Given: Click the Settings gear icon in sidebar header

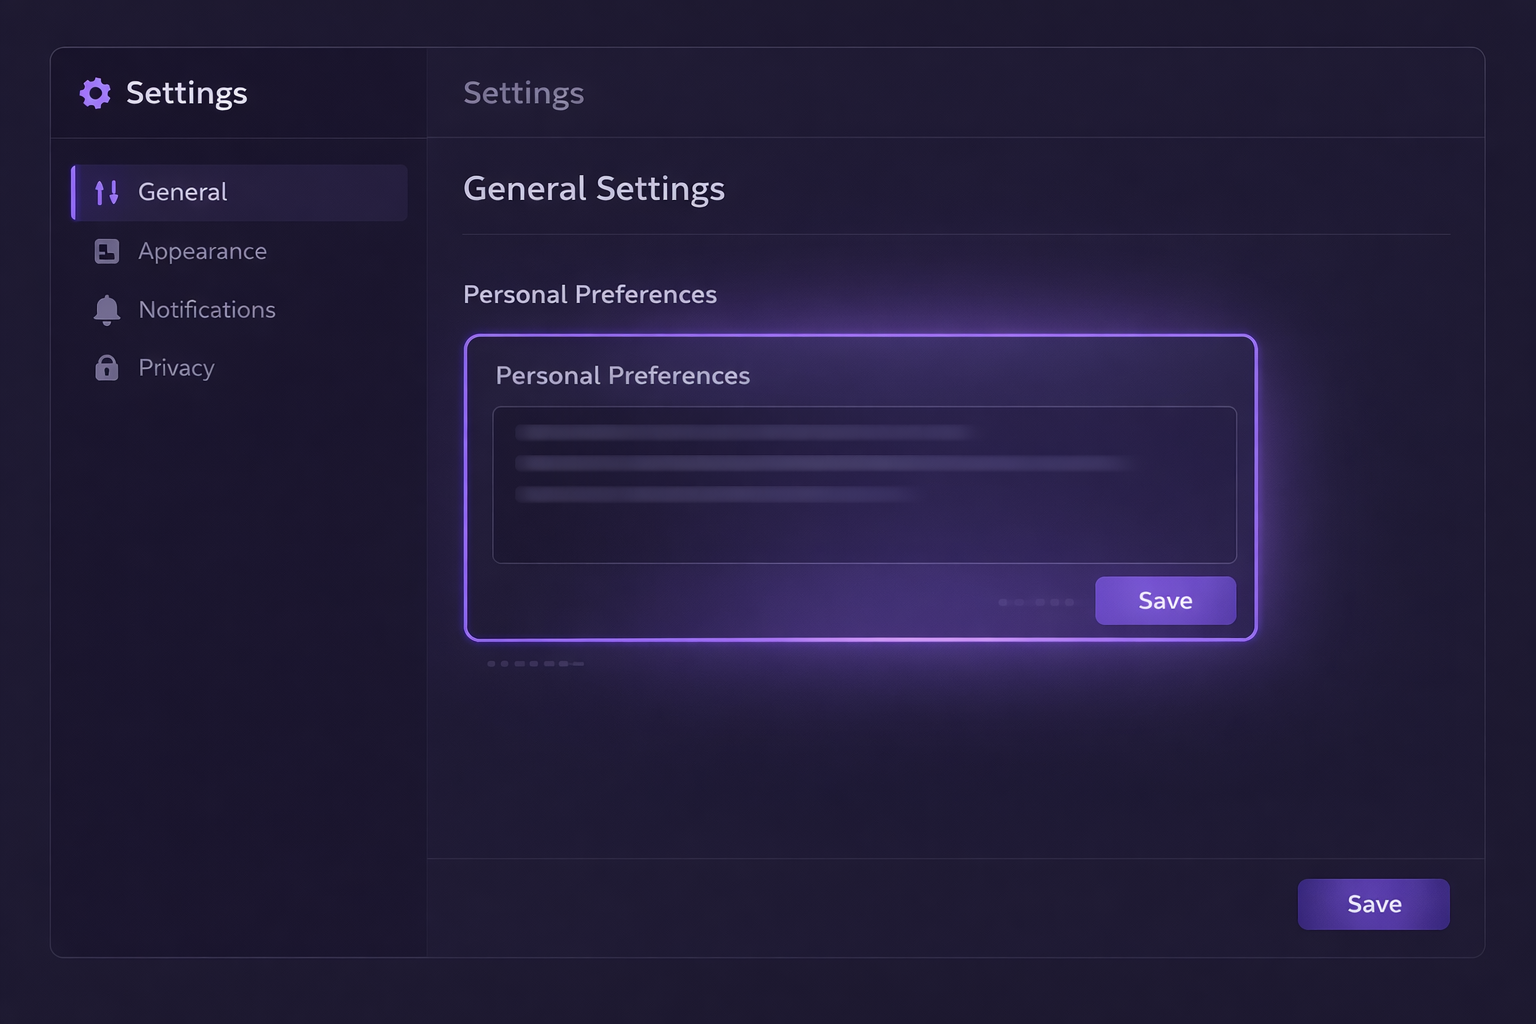Looking at the screenshot, I should click(x=95, y=92).
